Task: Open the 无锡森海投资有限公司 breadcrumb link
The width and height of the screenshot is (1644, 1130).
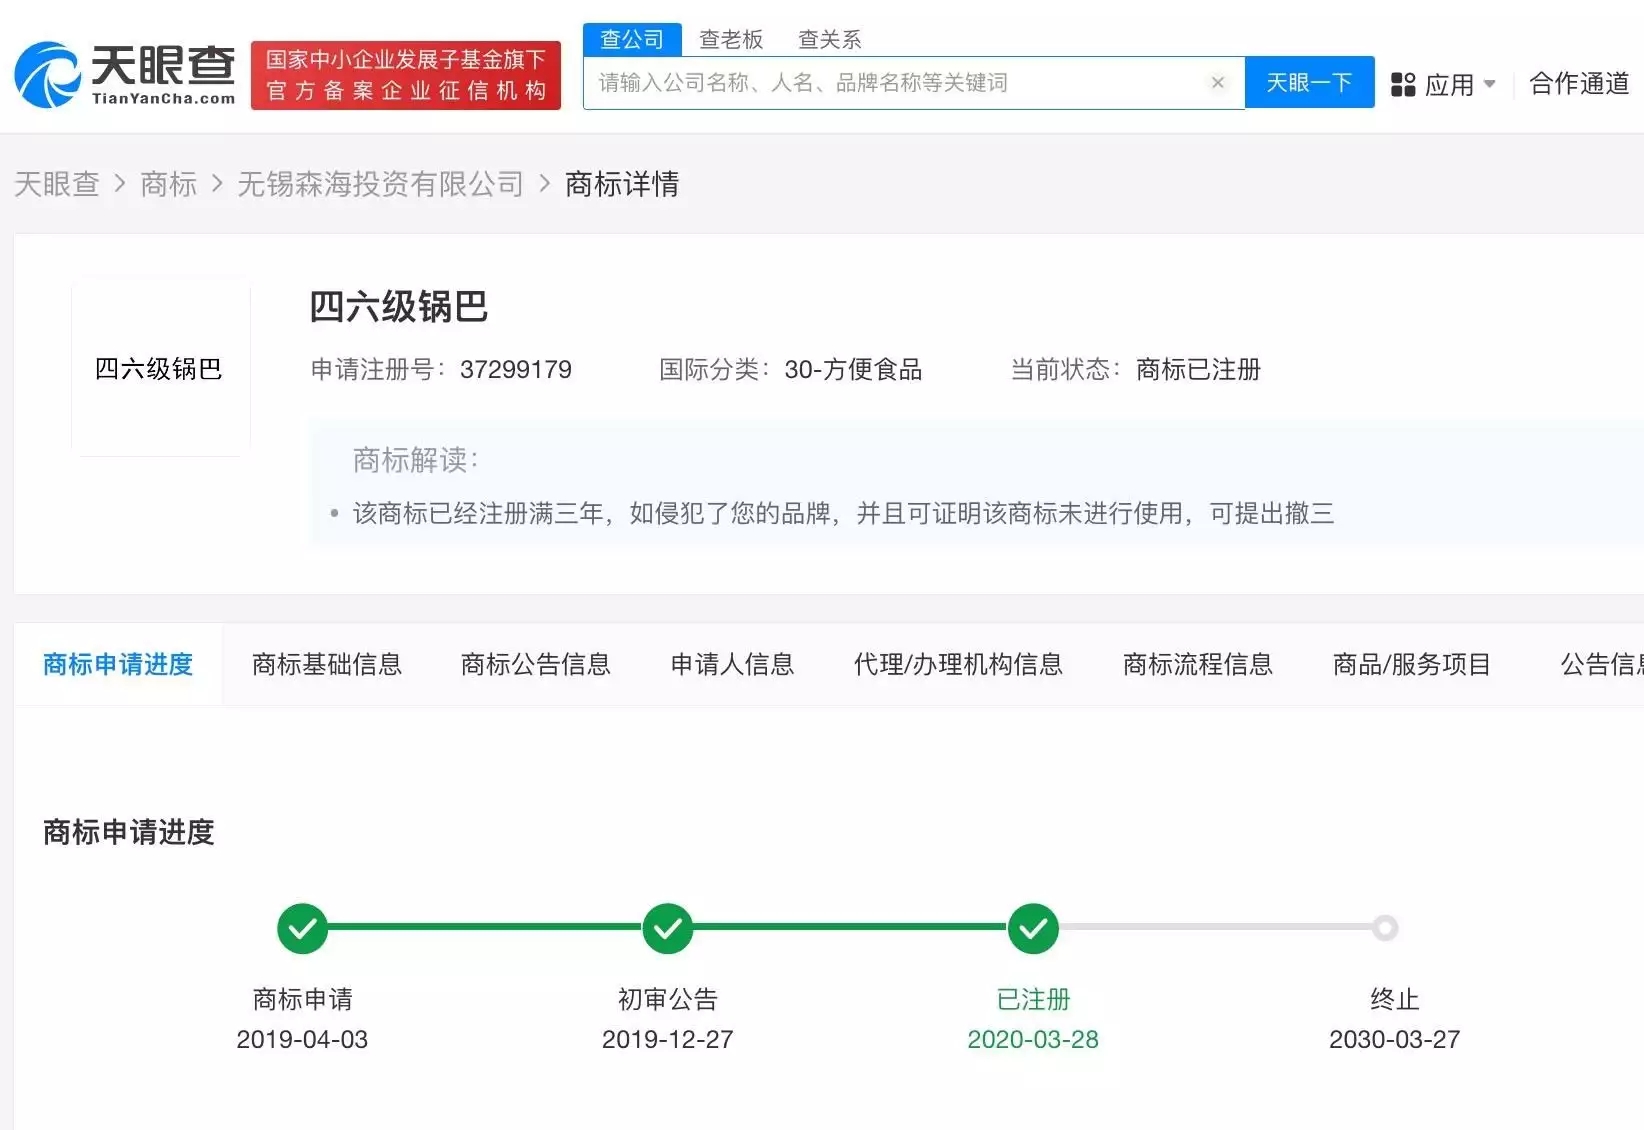Action: (380, 184)
